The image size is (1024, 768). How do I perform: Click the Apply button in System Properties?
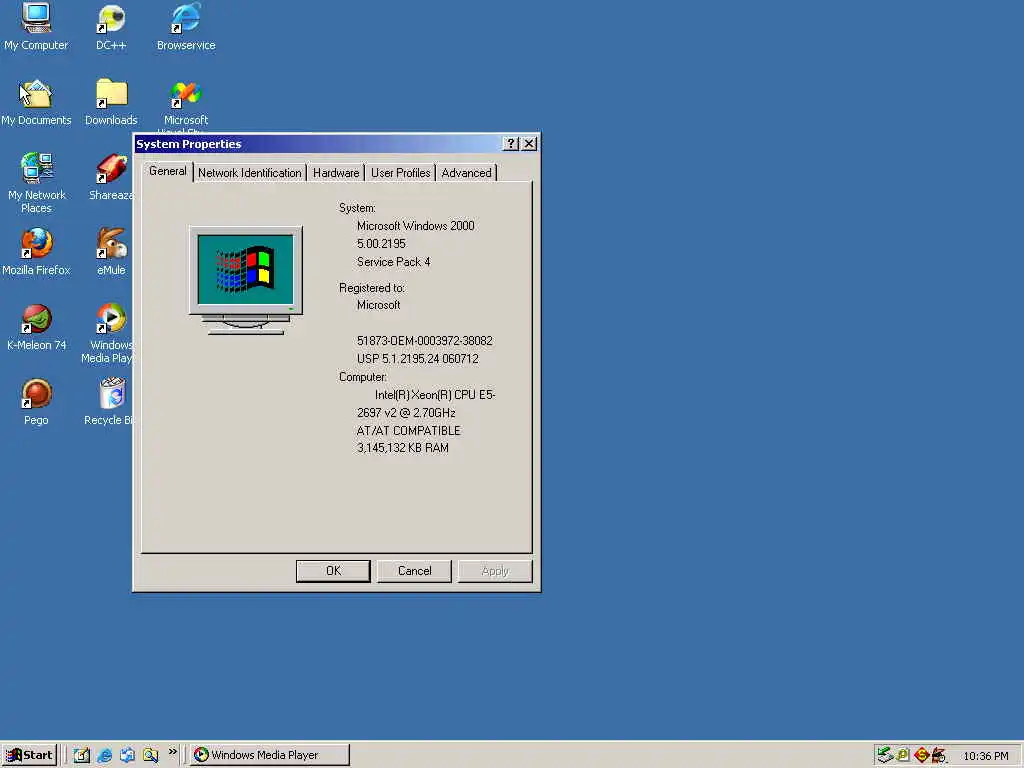coord(494,571)
